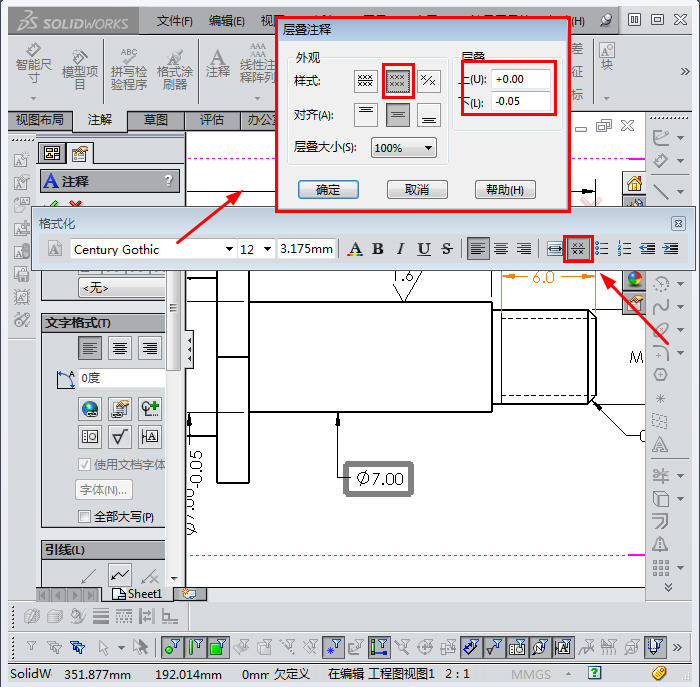Open the Century Gothic font dropdown
Viewport: 700px width, 687px height.
(229, 249)
